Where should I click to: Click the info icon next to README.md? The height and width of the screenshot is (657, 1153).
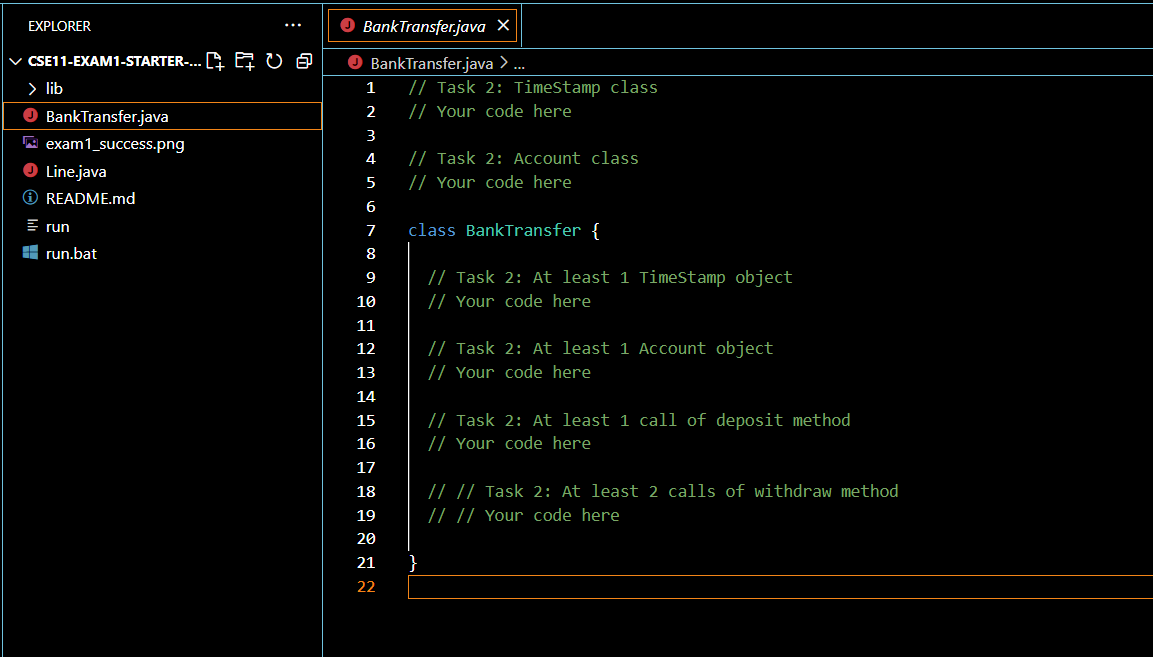[x=32, y=198]
